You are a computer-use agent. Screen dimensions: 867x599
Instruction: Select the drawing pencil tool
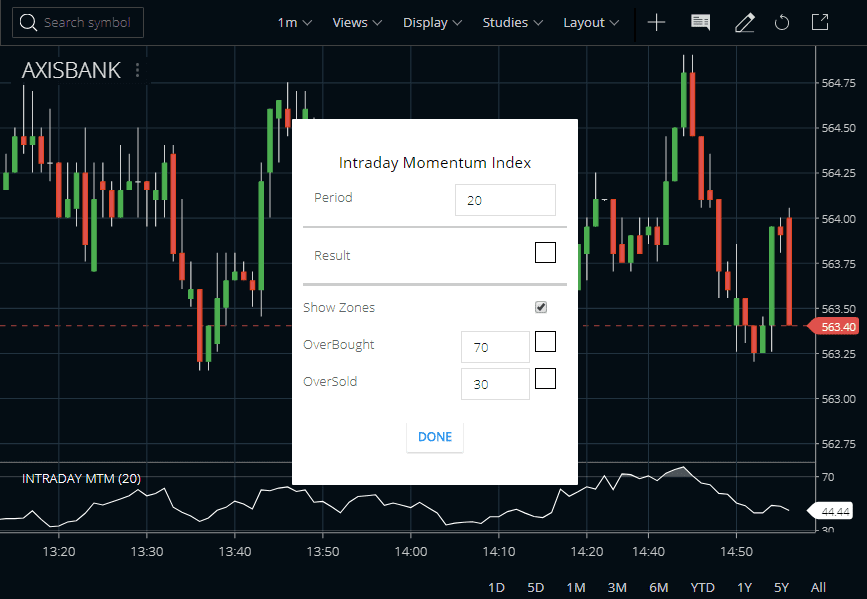(x=744, y=22)
